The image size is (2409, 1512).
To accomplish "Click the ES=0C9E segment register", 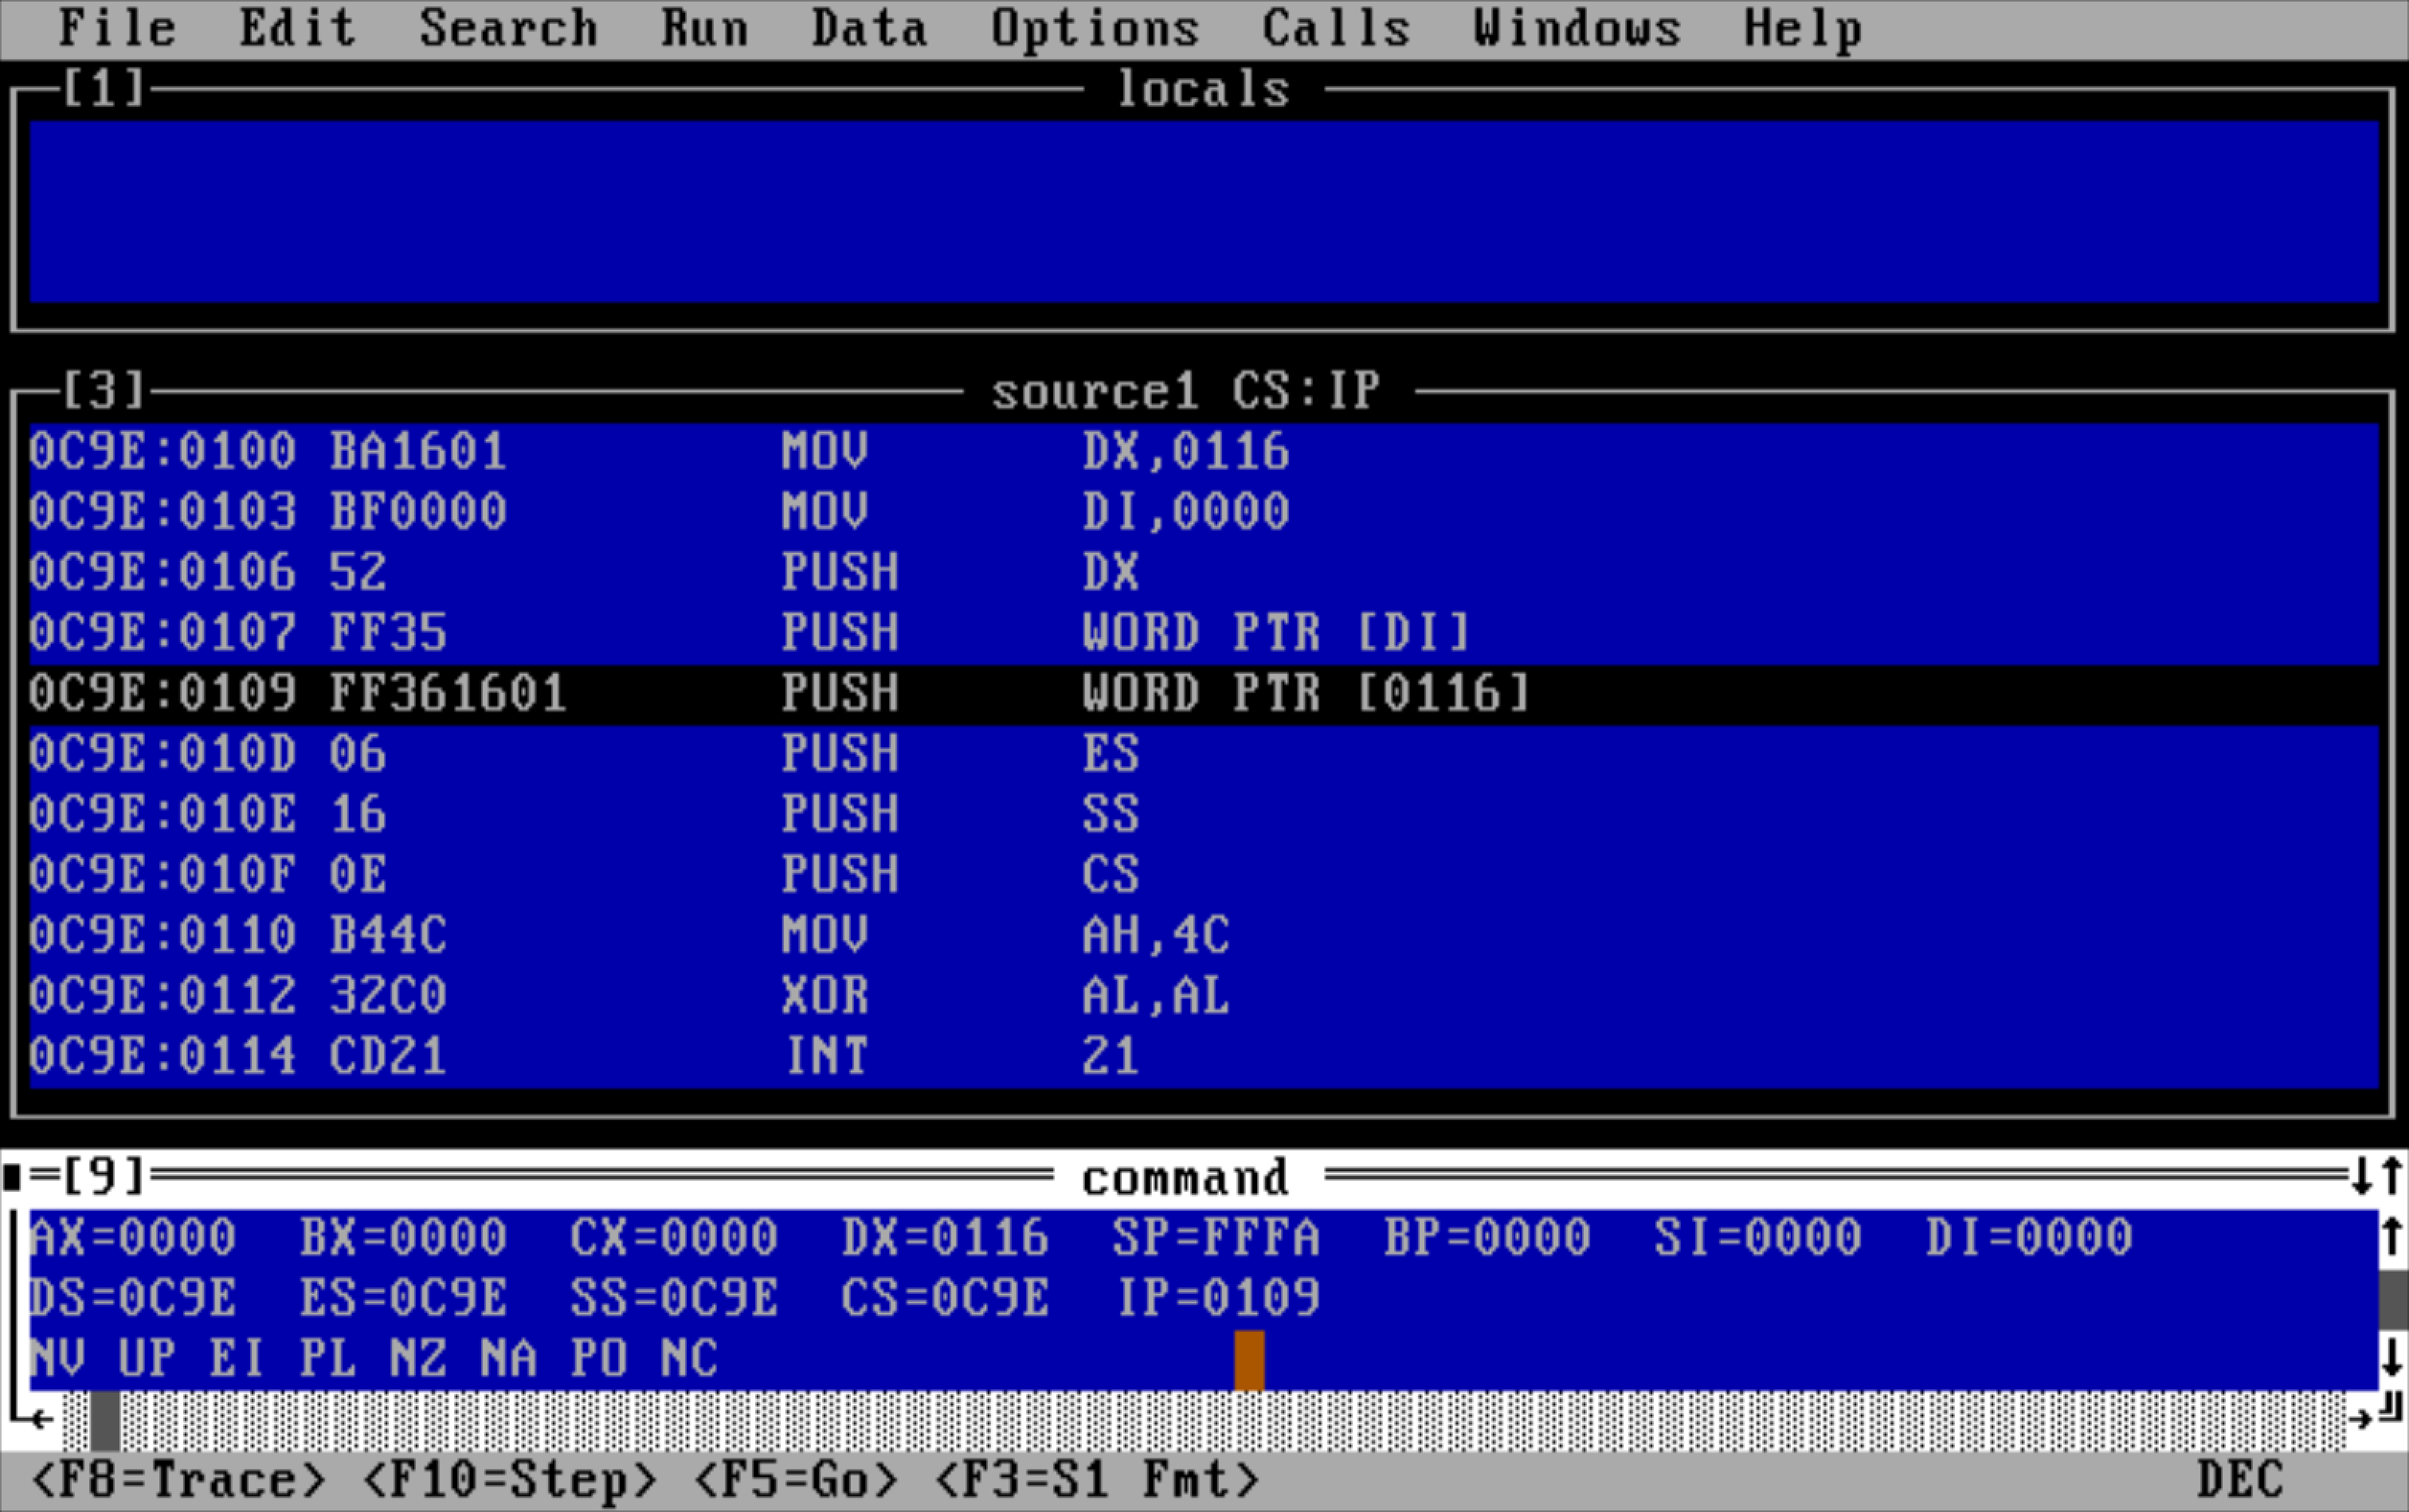I will pos(404,1298).
